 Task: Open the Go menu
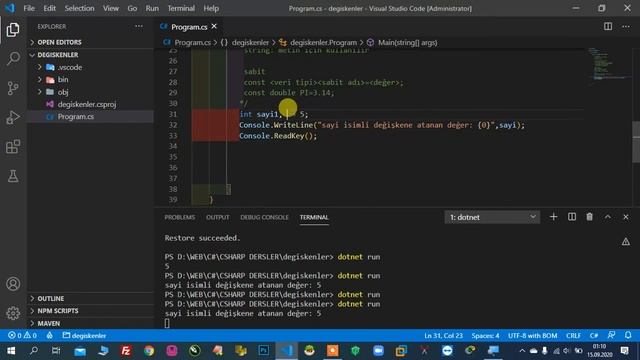pyautogui.click(x=132, y=8)
